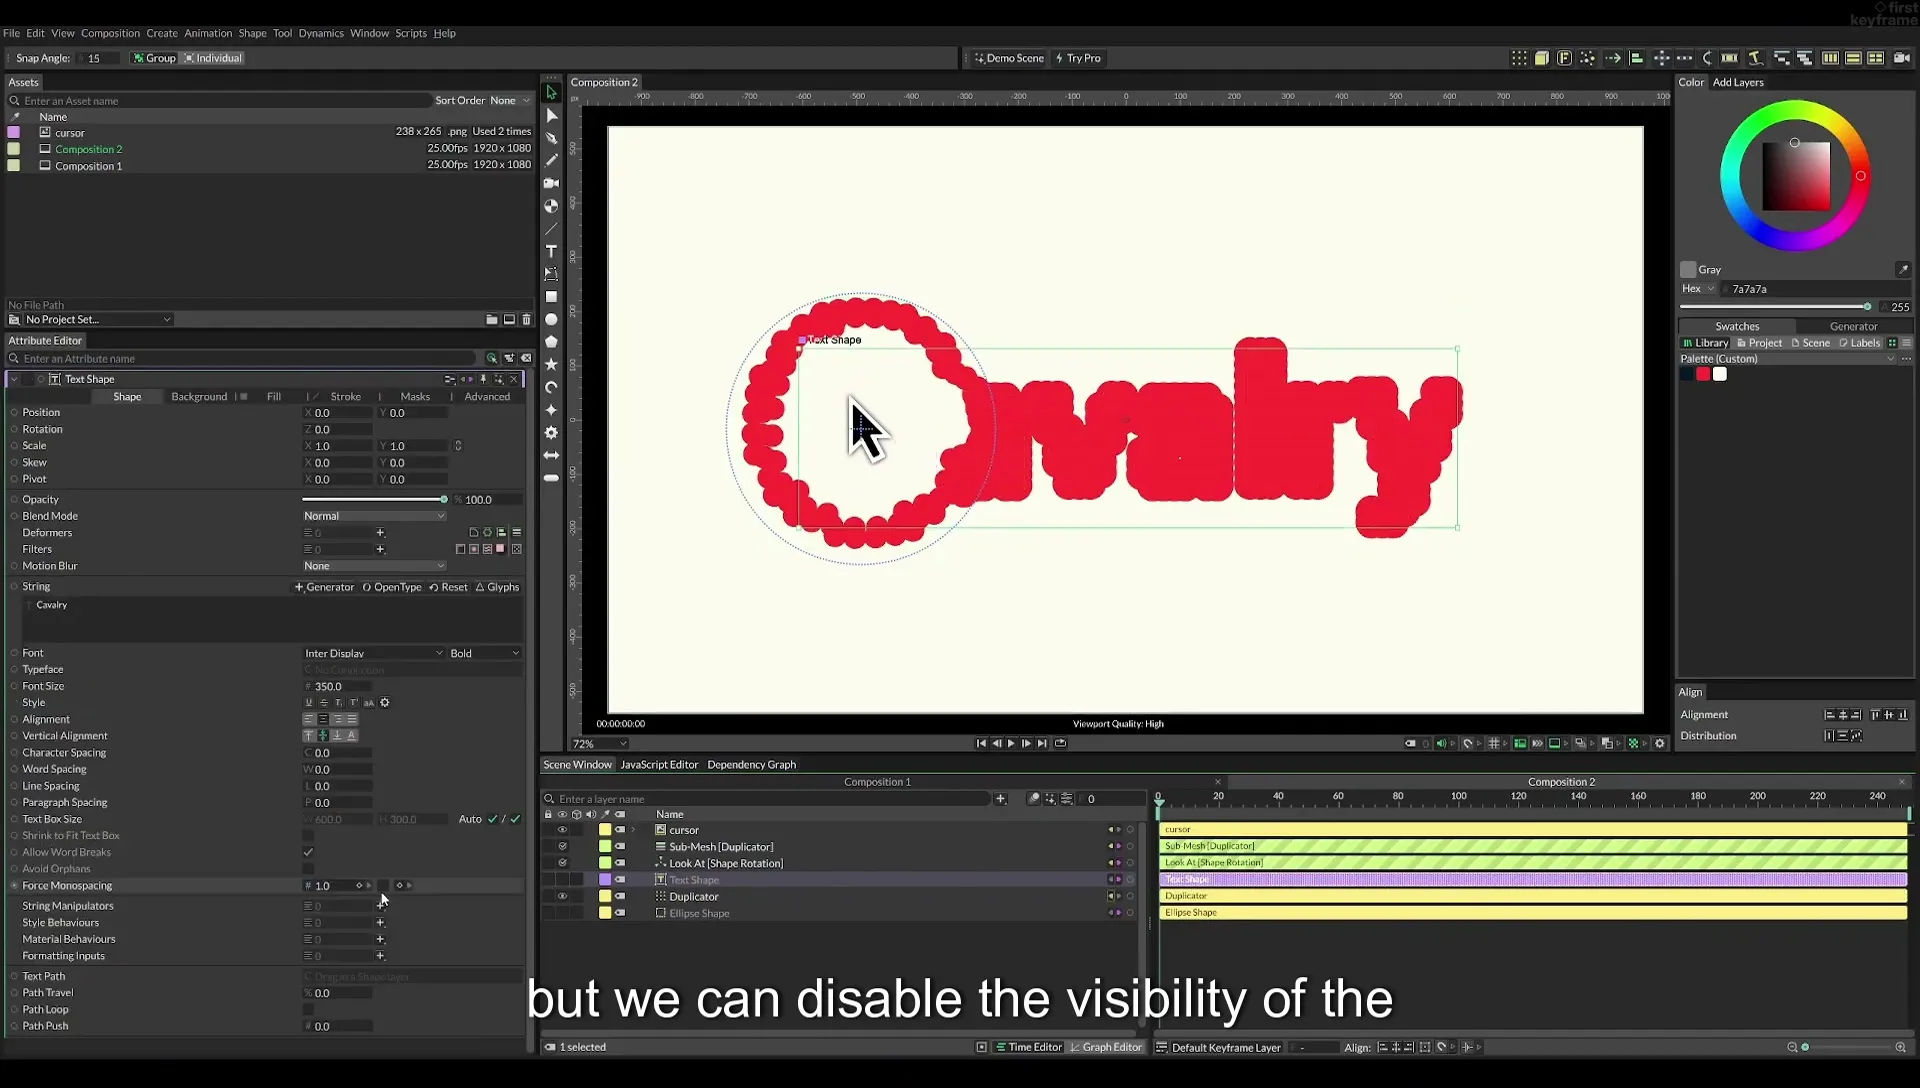Enable the Avoid Orphans checkbox
The width and height of the screenshot is (1920, 1088).
click(308, 868)
